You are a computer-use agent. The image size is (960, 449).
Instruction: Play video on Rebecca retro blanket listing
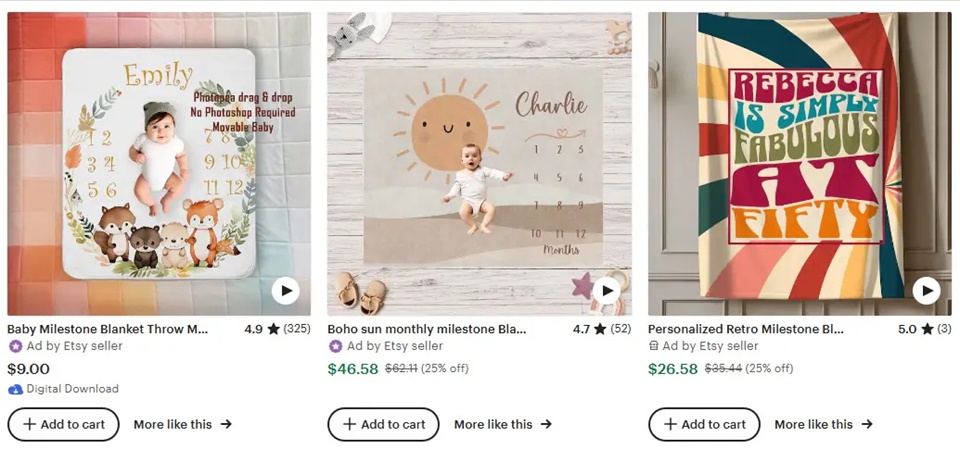point(926,291)
